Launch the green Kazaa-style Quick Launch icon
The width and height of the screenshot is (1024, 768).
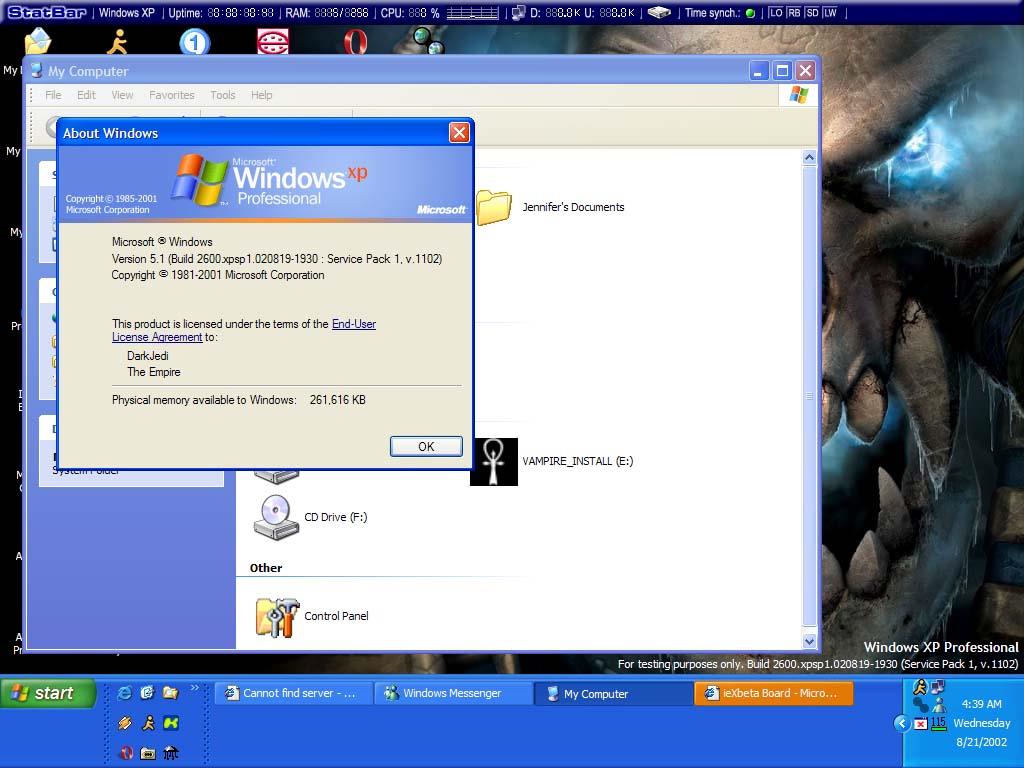tap(171, 723)
